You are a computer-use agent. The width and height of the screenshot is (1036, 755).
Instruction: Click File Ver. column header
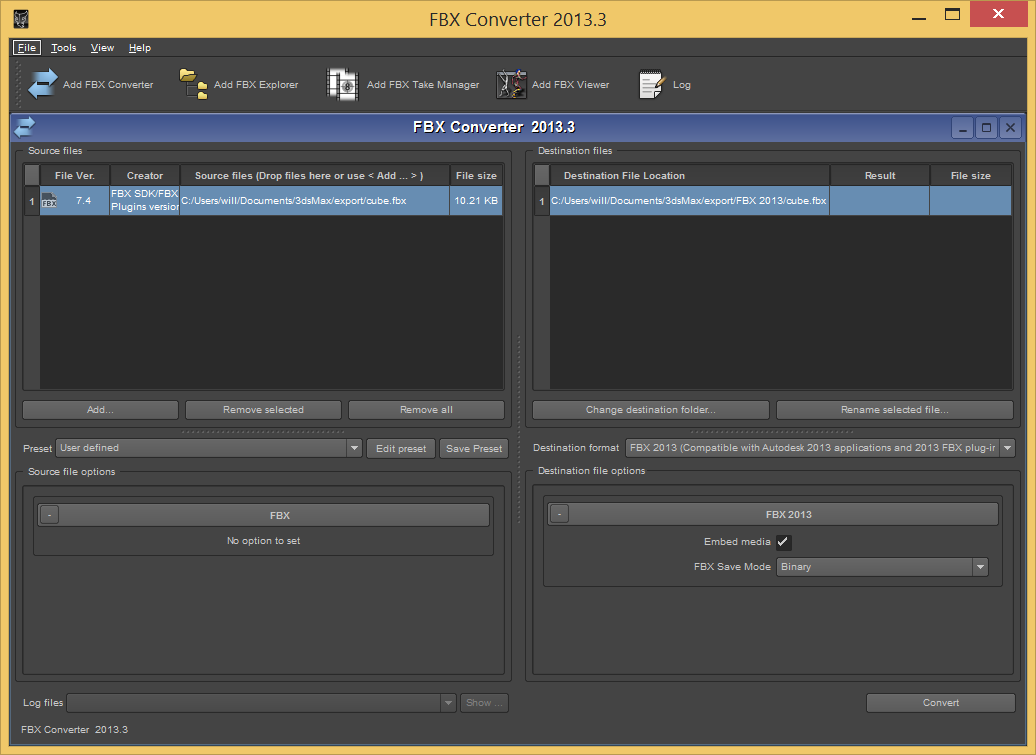75,176
